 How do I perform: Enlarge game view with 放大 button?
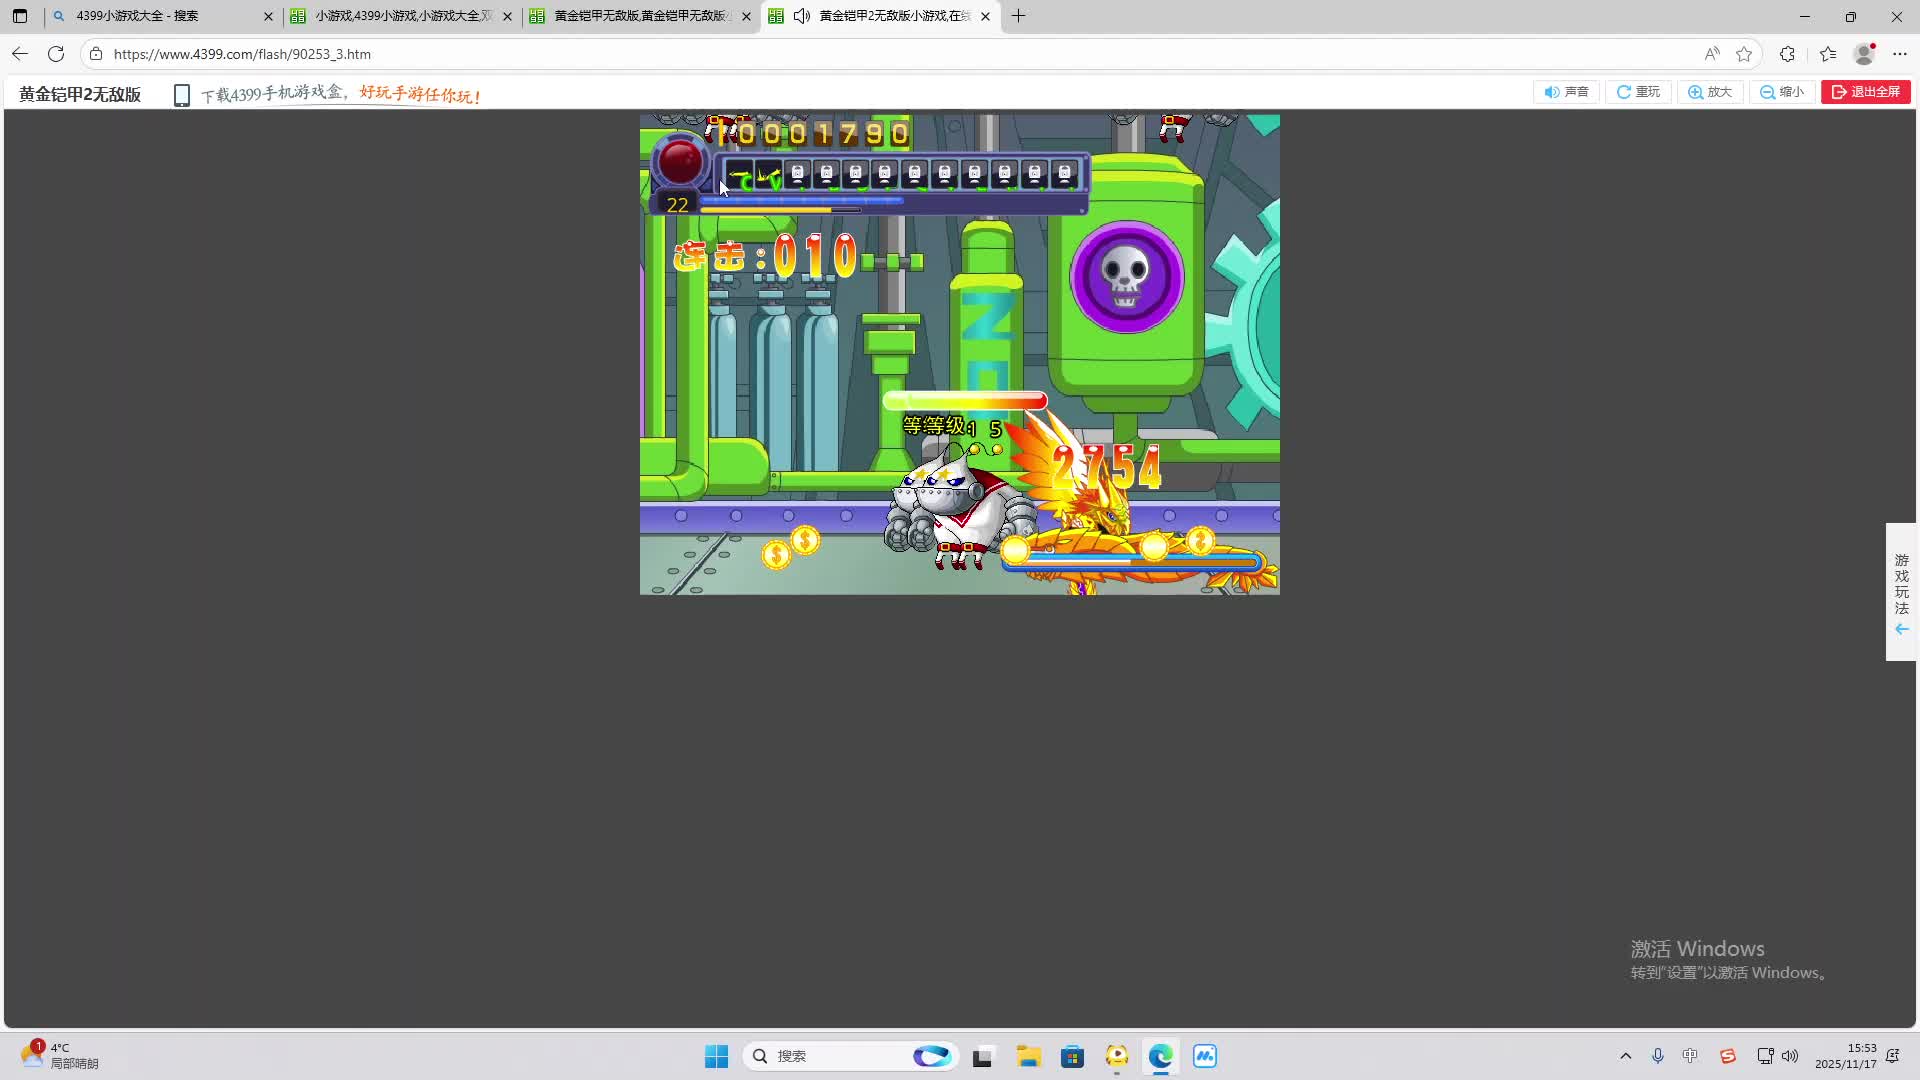pyautogui.click(x=1710, y=92)
